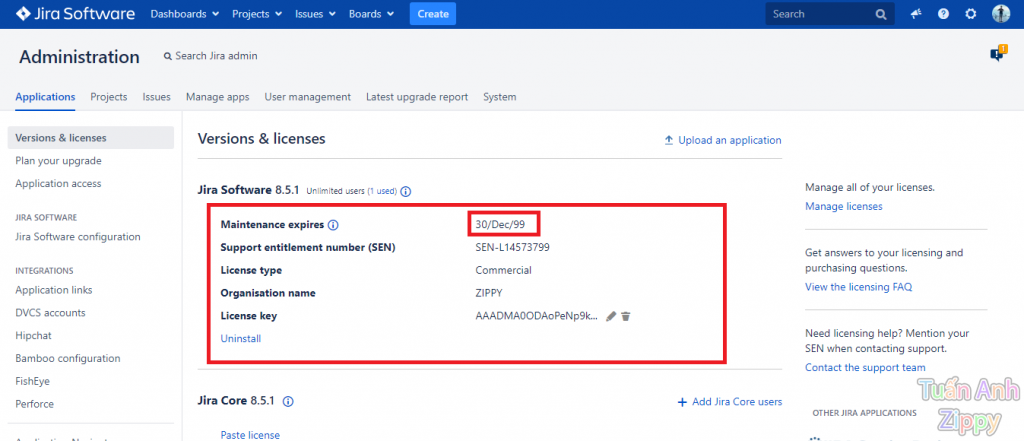Delete license key with trash icon
The image size is (1024, 441).
click(626, 316)
